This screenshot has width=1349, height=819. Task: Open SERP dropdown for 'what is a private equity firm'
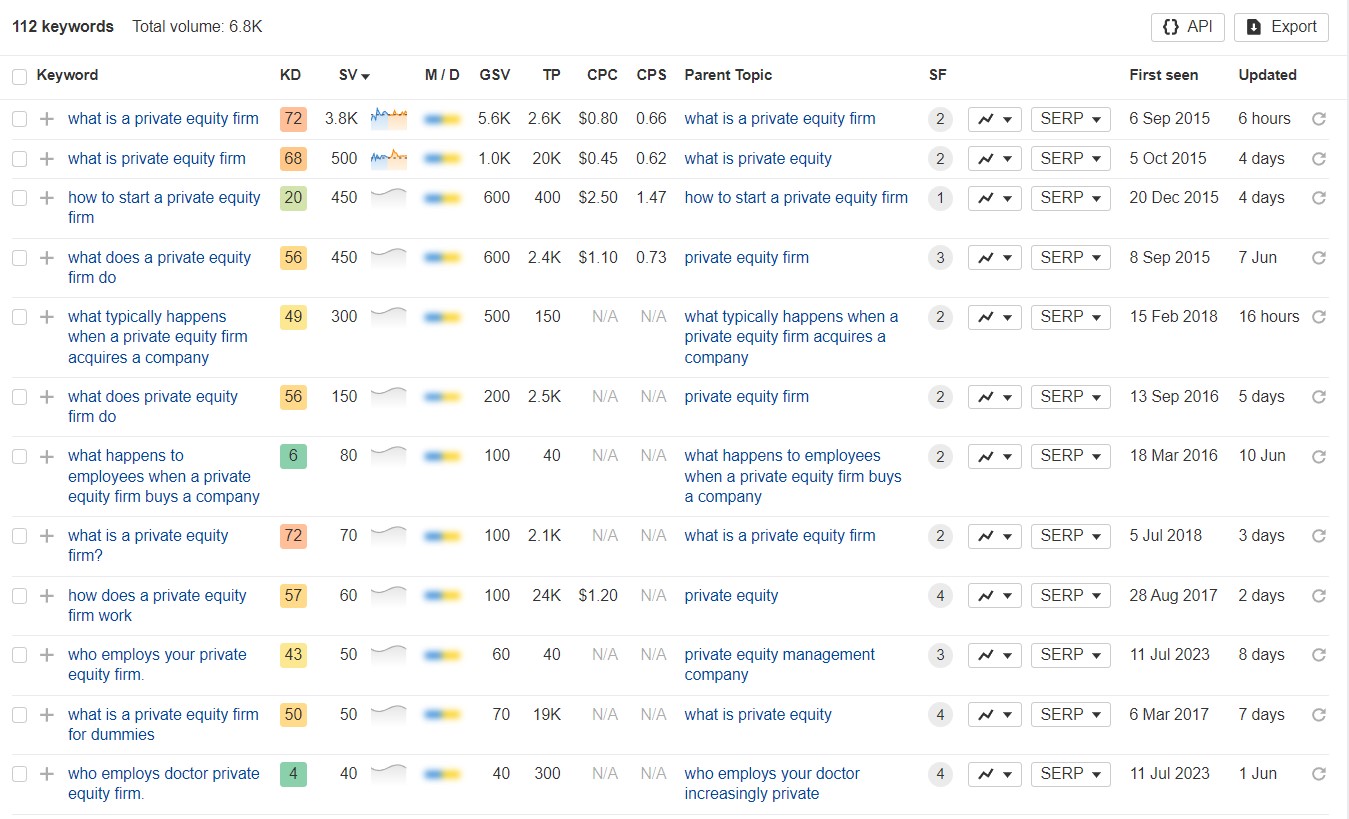pos(1070,119)
